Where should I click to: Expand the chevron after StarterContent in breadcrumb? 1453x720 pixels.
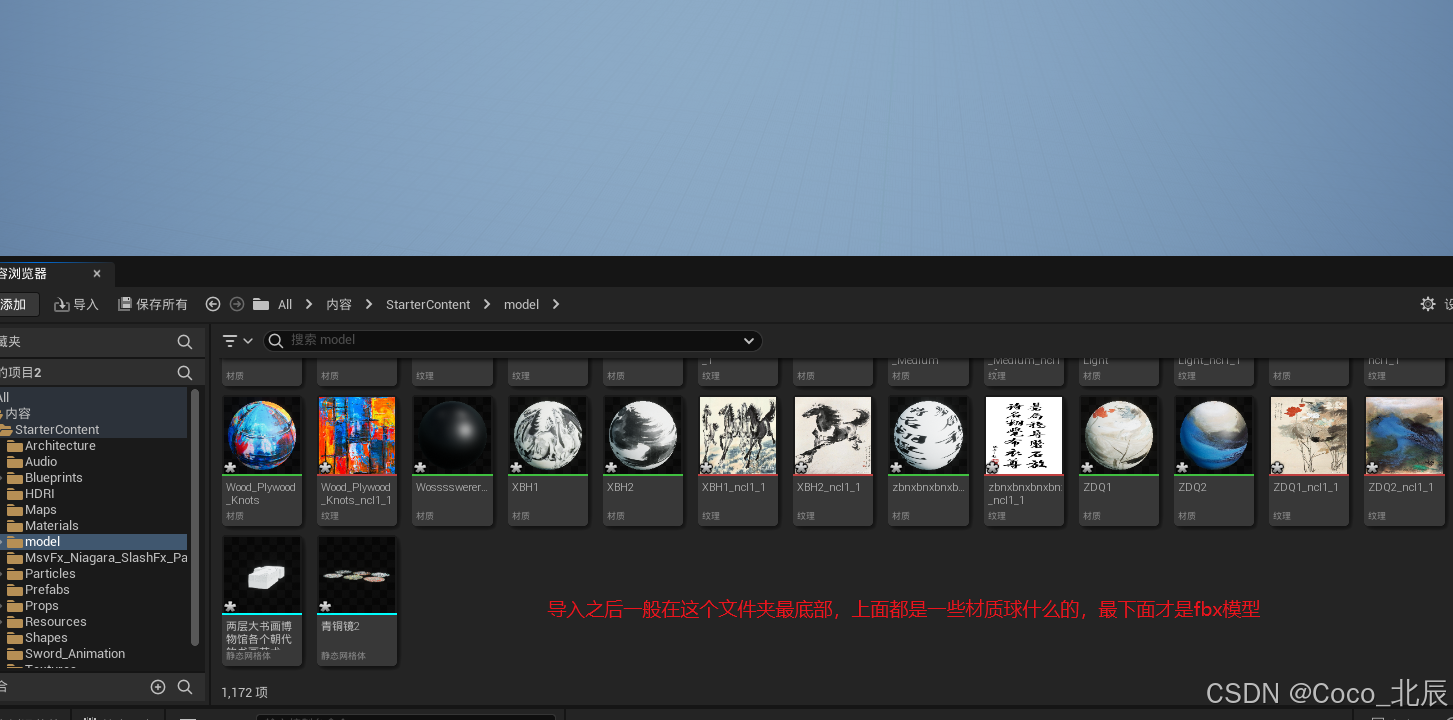[487, 304]
